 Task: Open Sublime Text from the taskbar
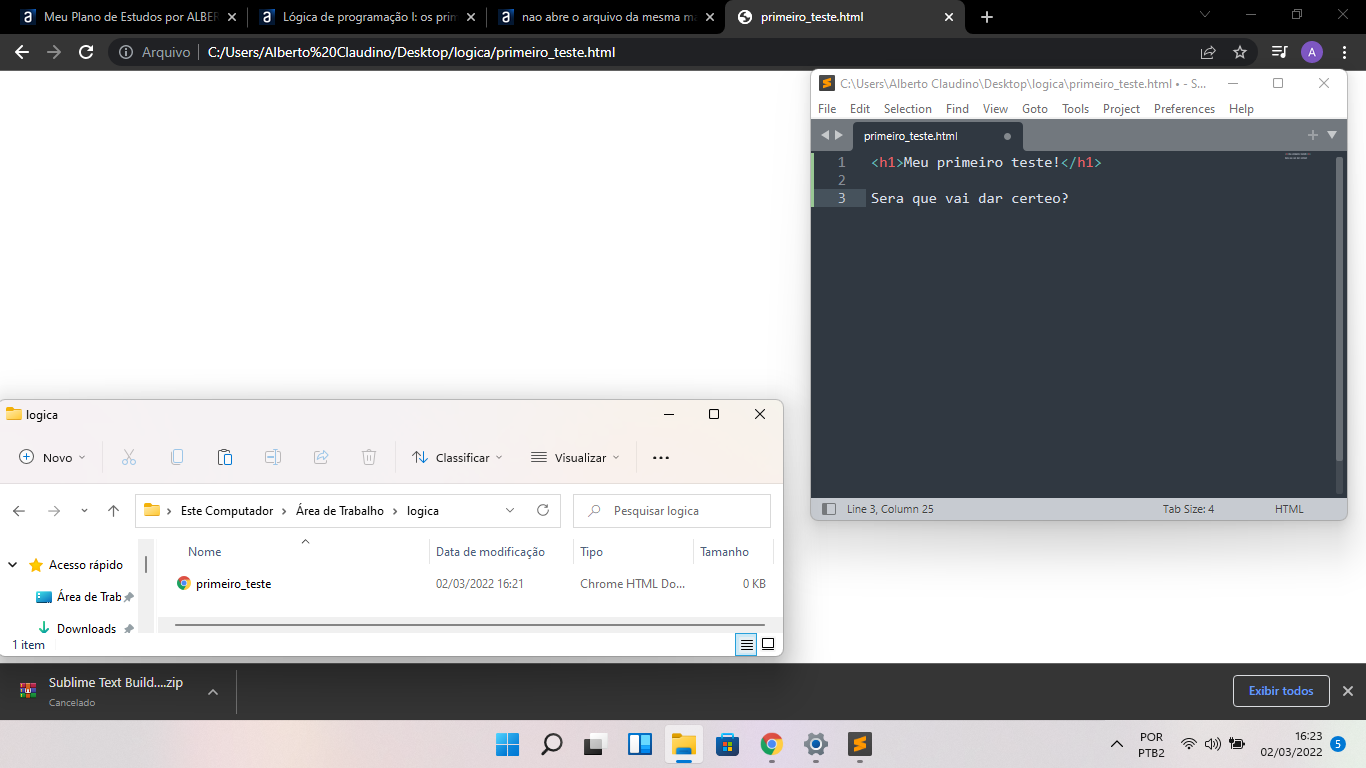pyautogui.click(x=860, y=744)
